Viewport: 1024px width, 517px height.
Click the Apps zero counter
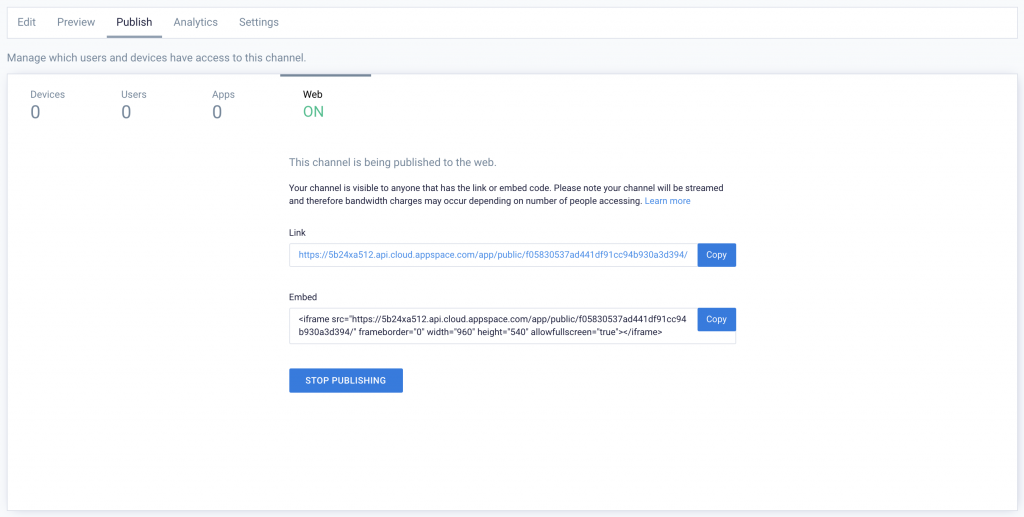pyautogui.click(x=217, y=112)
